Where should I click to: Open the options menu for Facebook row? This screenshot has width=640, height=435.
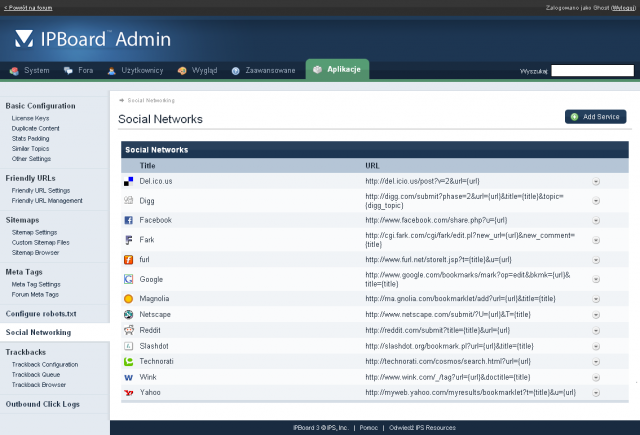[596, 221]
